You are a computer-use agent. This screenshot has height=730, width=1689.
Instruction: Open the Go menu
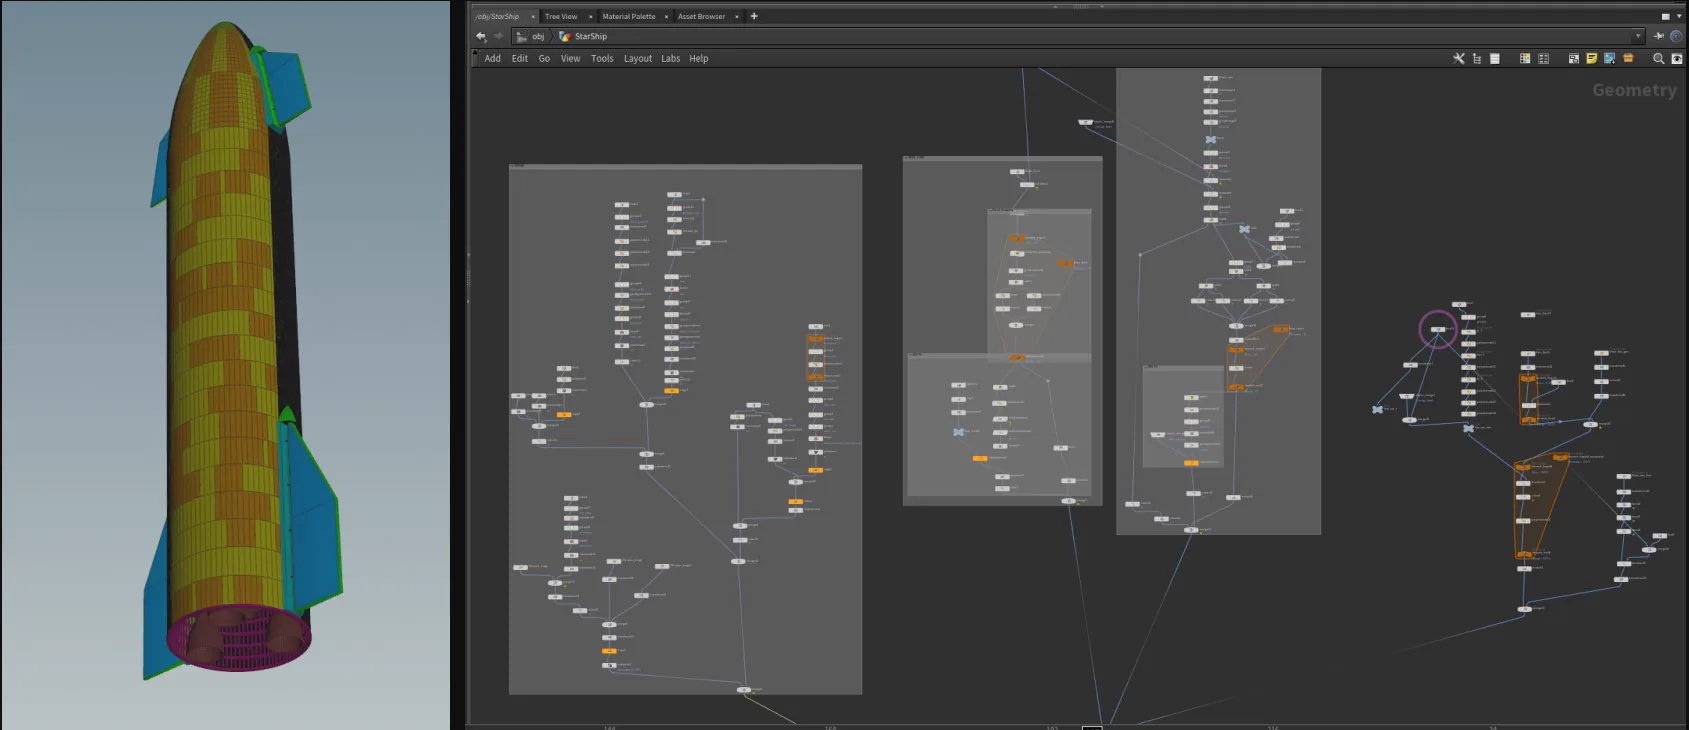point(544,58)
